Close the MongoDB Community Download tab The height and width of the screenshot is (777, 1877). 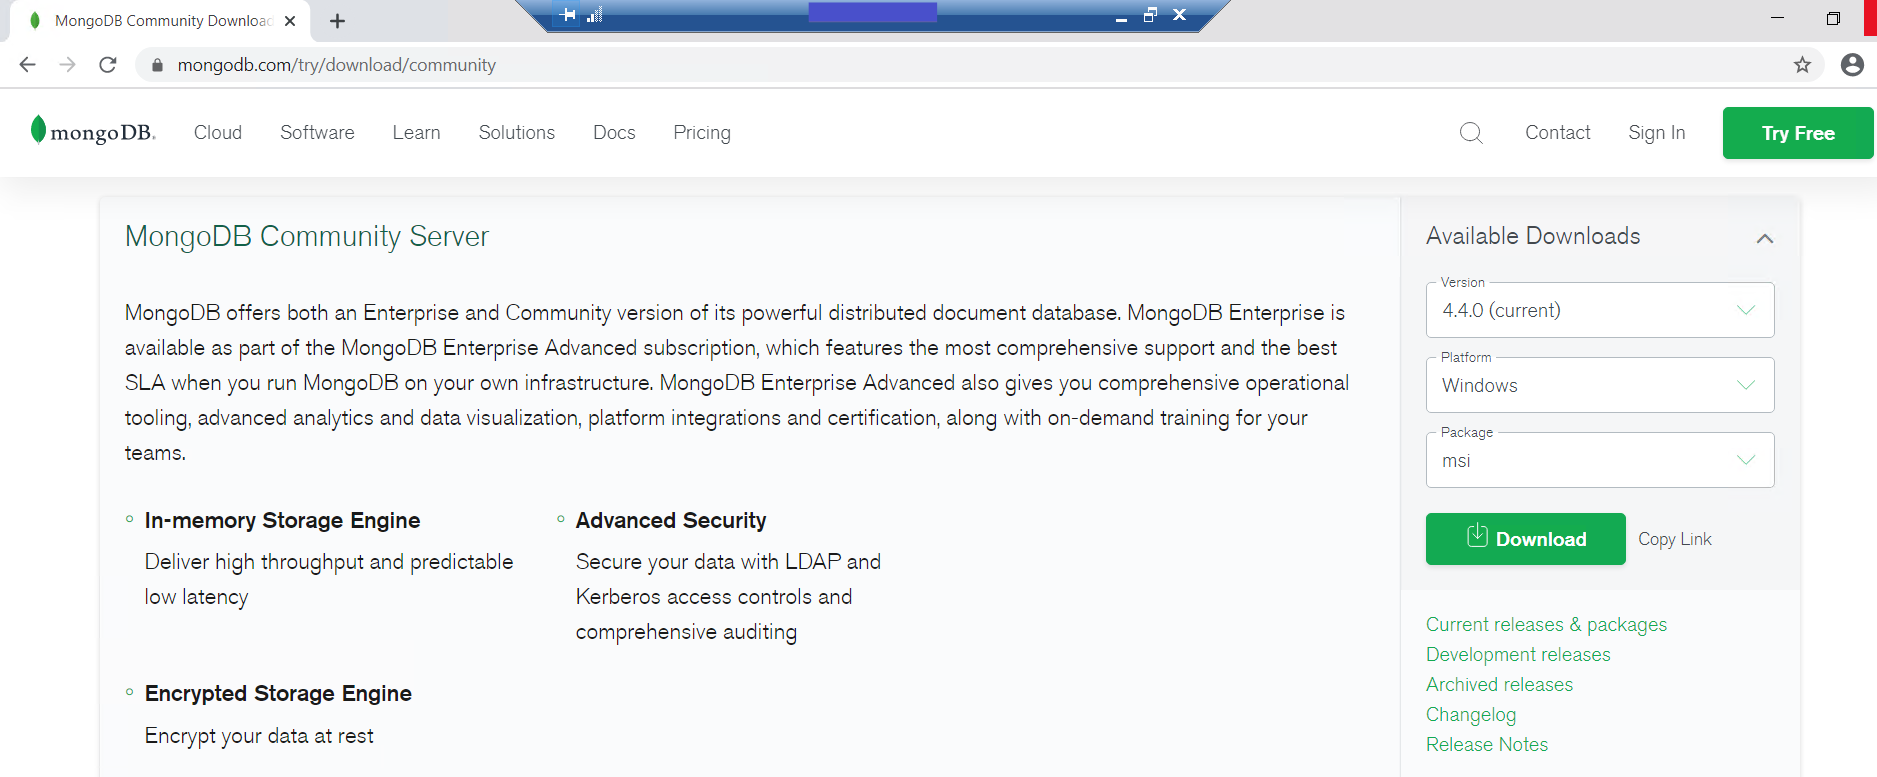click(x=290, y=21)
